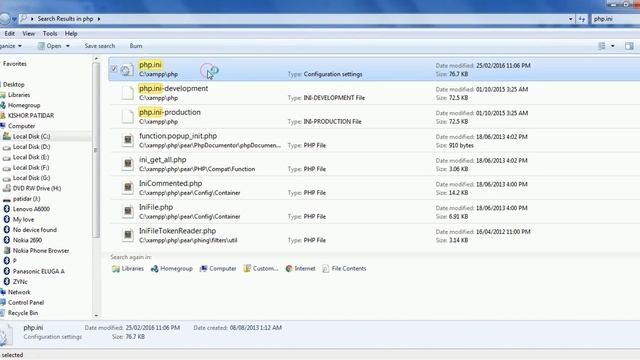Select the IniFile.php file icon

pos(127,211)
